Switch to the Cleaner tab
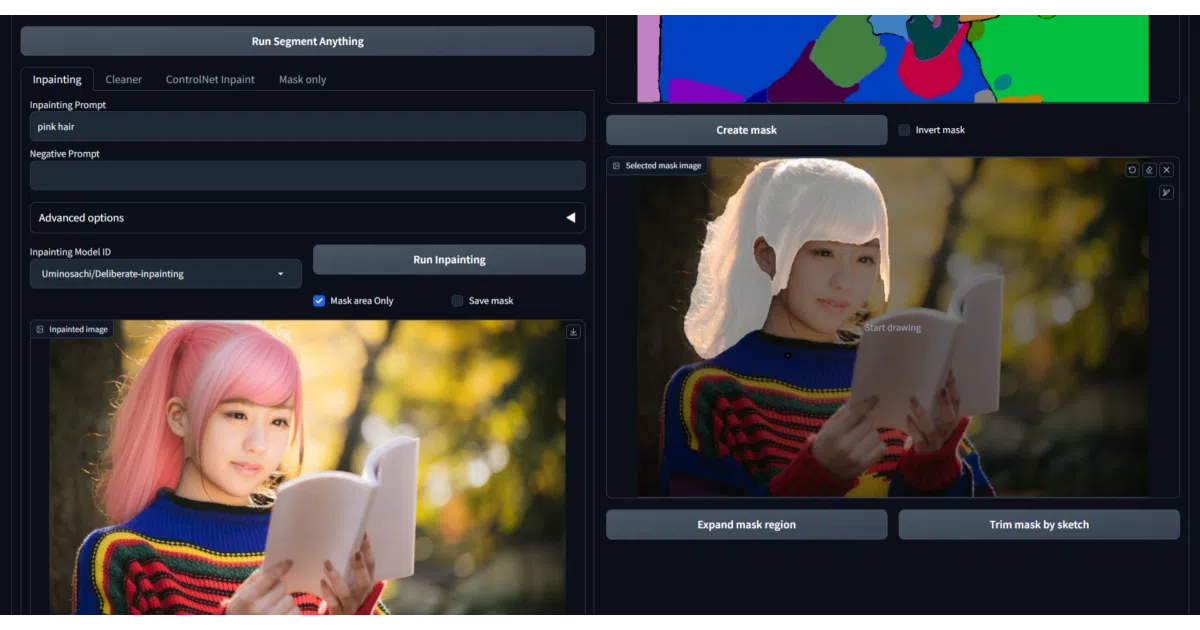 pos(124,79)
